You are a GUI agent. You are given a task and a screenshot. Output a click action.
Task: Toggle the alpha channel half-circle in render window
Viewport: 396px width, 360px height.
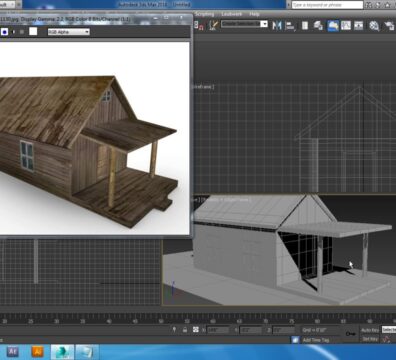coord(13,32)
